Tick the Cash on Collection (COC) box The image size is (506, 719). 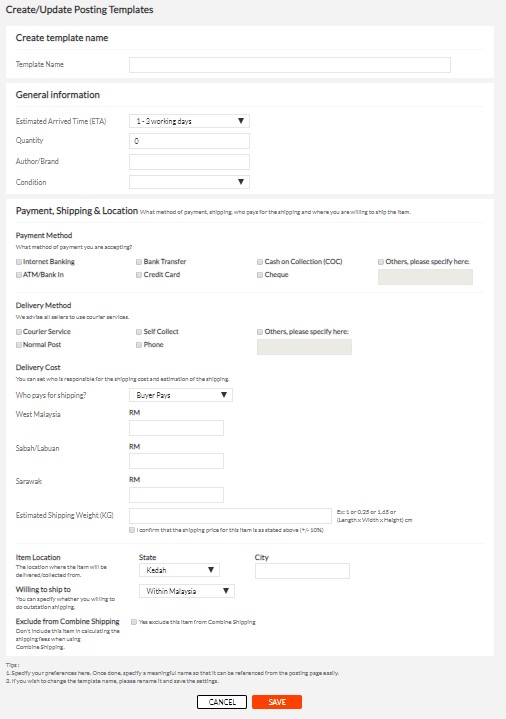point(260,262)
